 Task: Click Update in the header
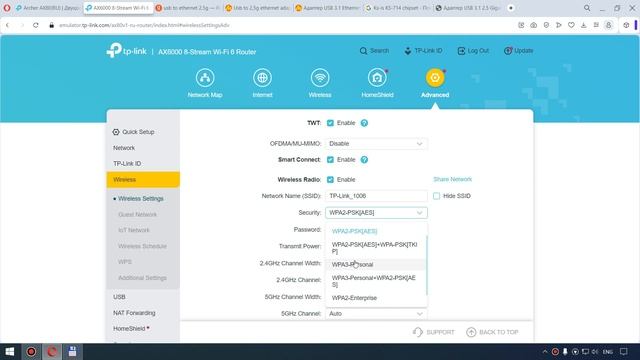coord(518,51)
